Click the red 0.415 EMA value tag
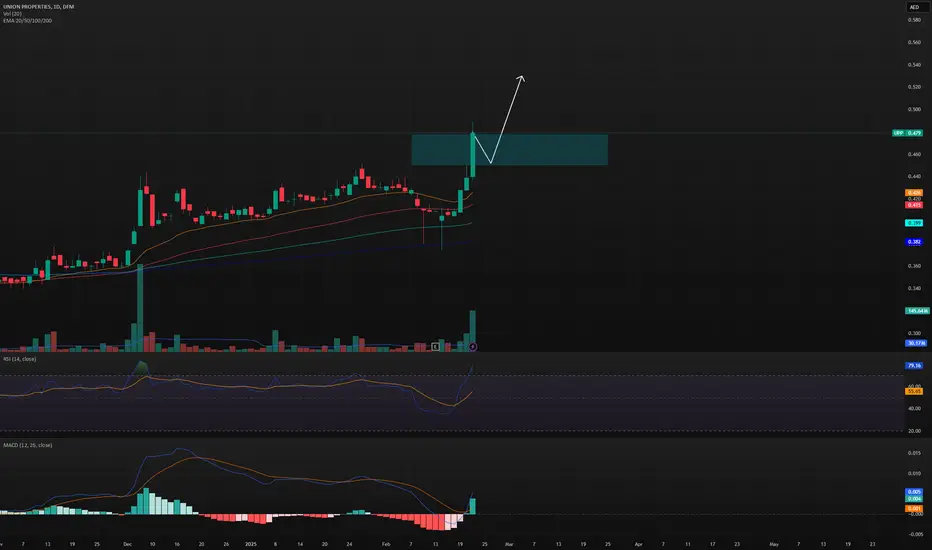The width and height of the screenshot is (932, 550). 914,205
